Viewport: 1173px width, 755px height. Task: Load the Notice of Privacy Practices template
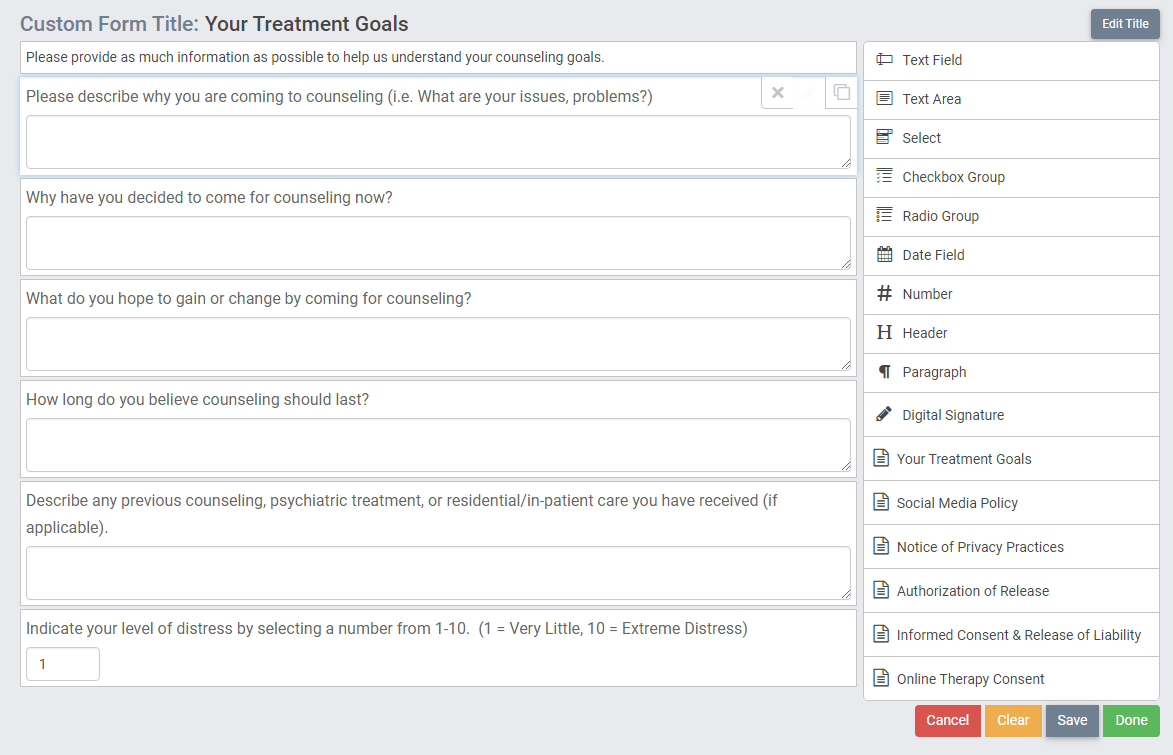[1011, 547]
